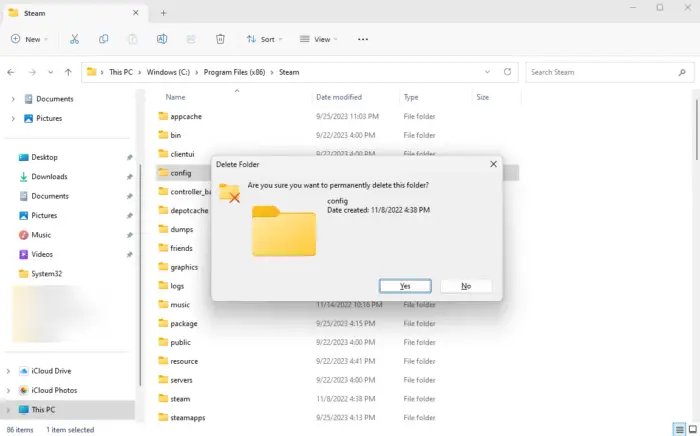Screen dimensions: 700x436
Task: Go up one level with Up arrow
Action: [x=68, y=72]
